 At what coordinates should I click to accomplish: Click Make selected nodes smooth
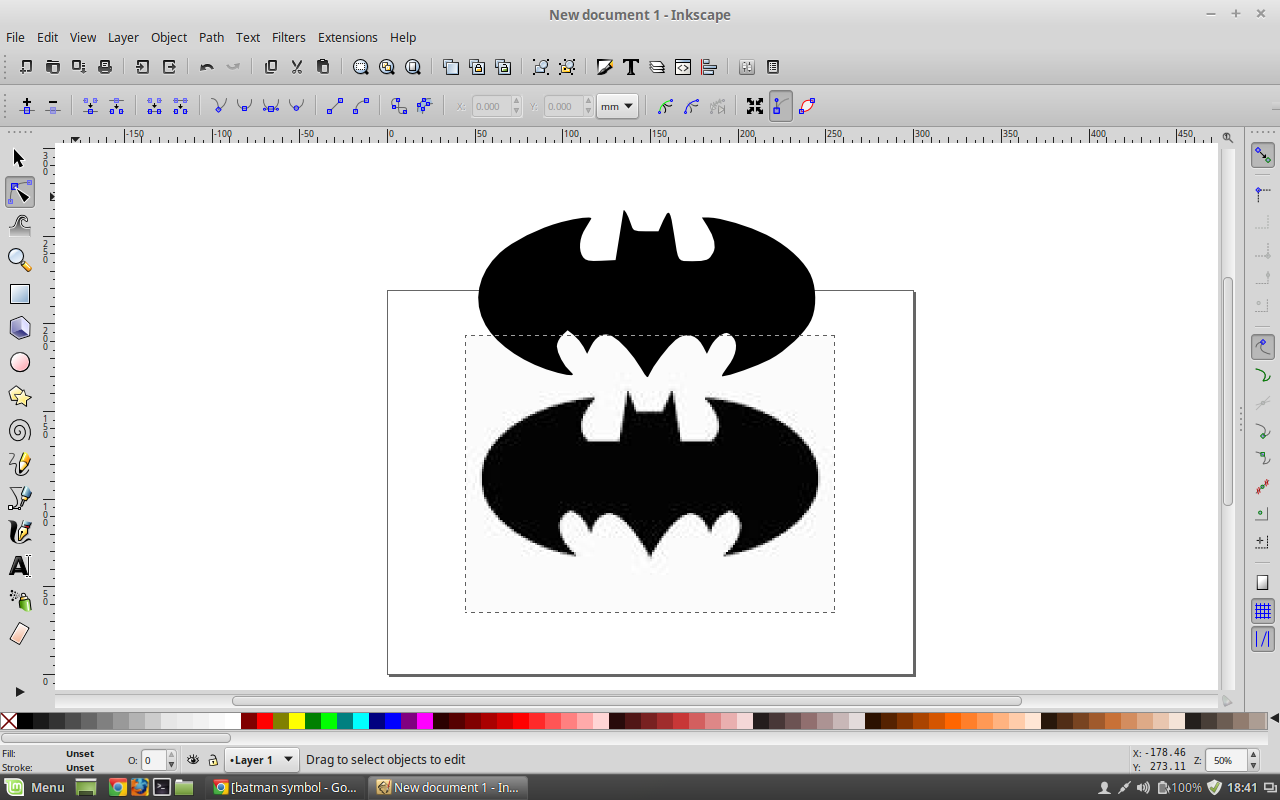pos(244,105)
